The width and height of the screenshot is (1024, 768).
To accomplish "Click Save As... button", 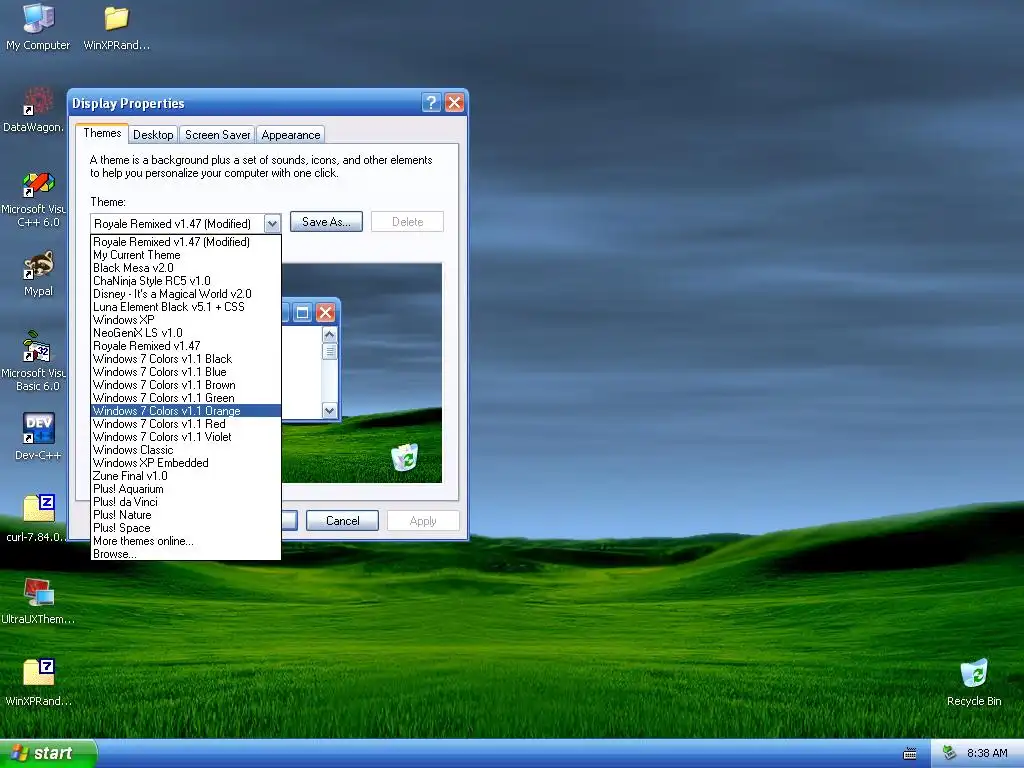I will coord(326,221).
